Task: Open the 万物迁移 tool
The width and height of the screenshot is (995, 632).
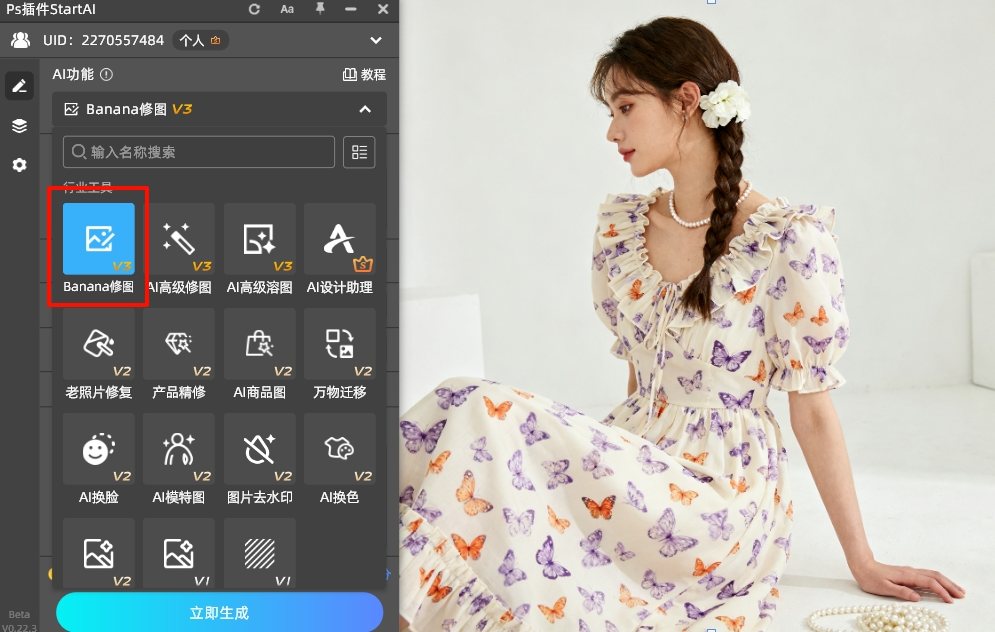Action: [339, 344]
